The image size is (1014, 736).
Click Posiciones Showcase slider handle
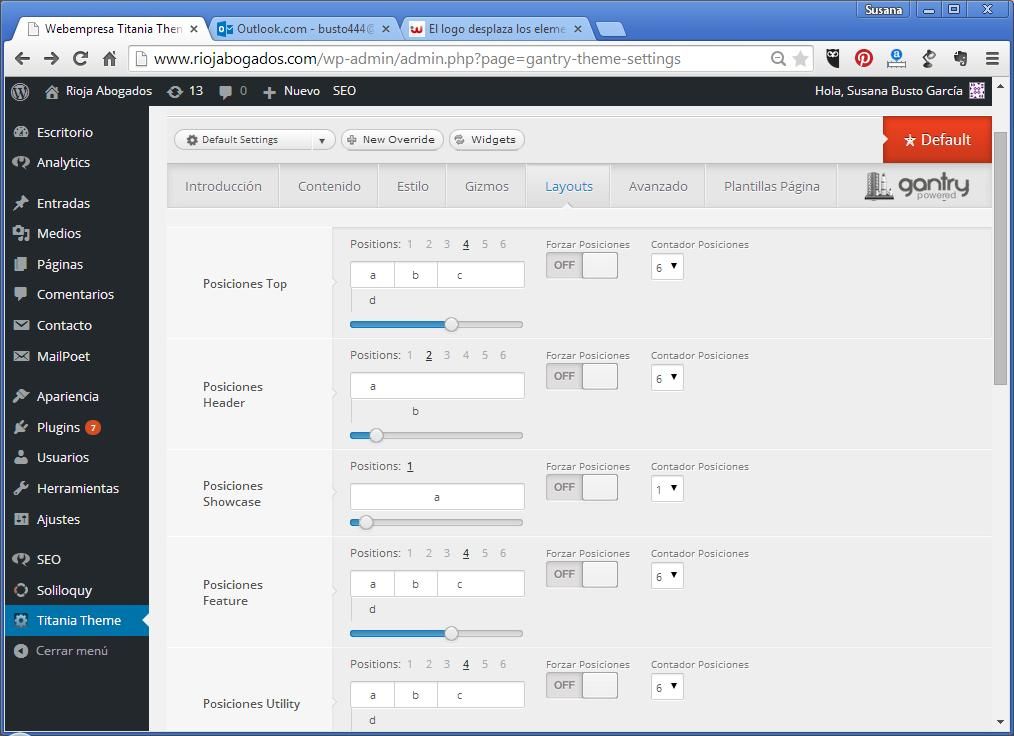point(366,523)
